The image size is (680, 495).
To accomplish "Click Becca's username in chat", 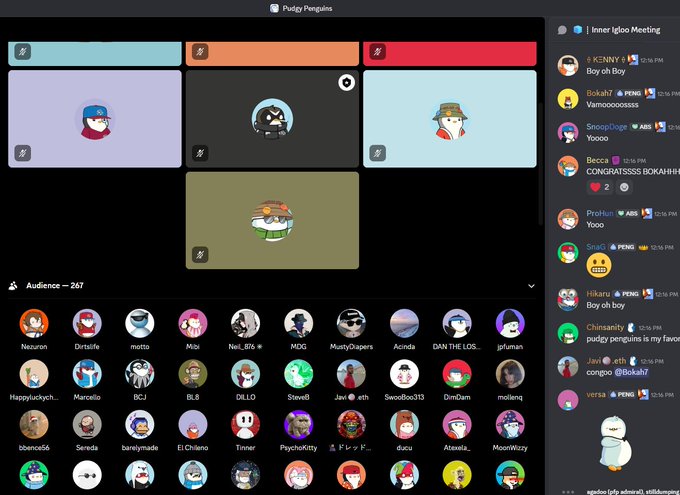I will click(x=597, y=160).
